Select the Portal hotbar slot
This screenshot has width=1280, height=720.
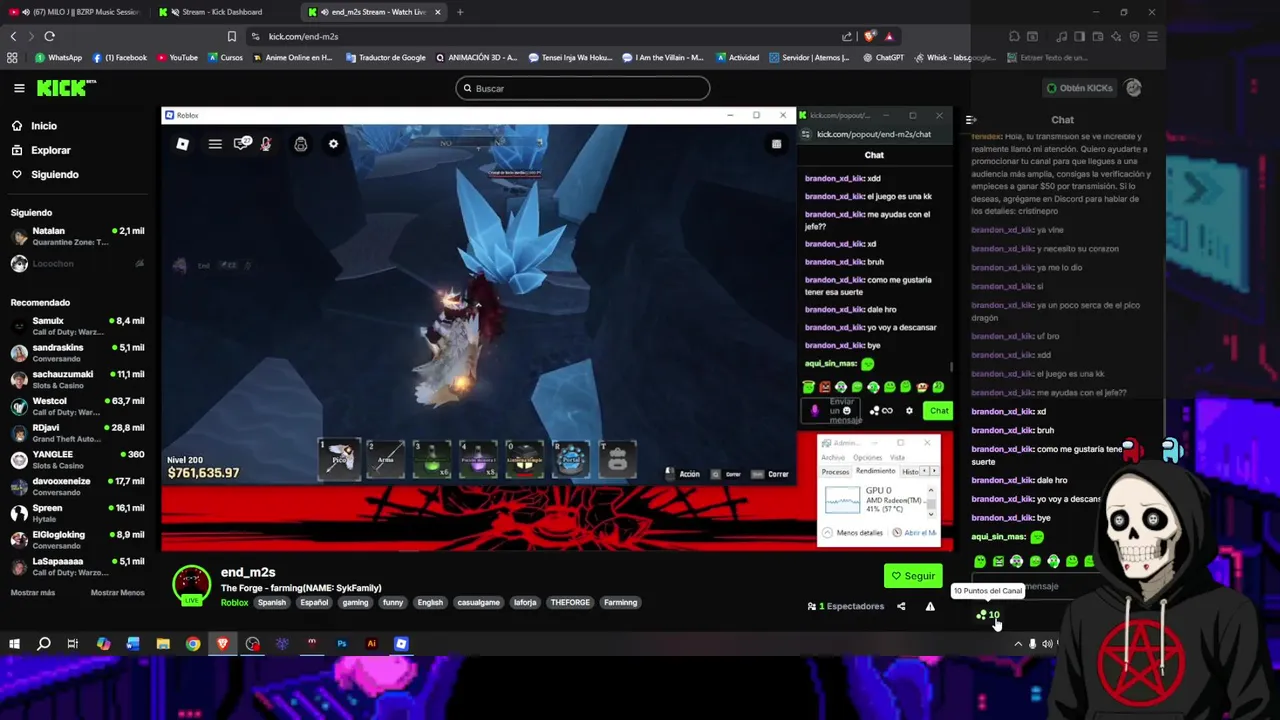pyautogui.click(x=571, y=459)
